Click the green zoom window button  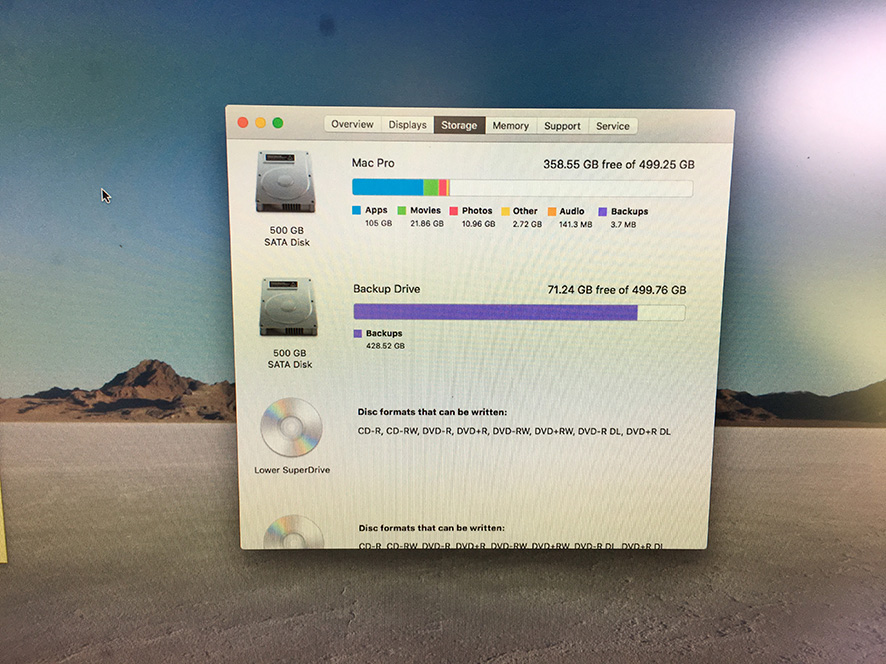[x=278, y=122]
